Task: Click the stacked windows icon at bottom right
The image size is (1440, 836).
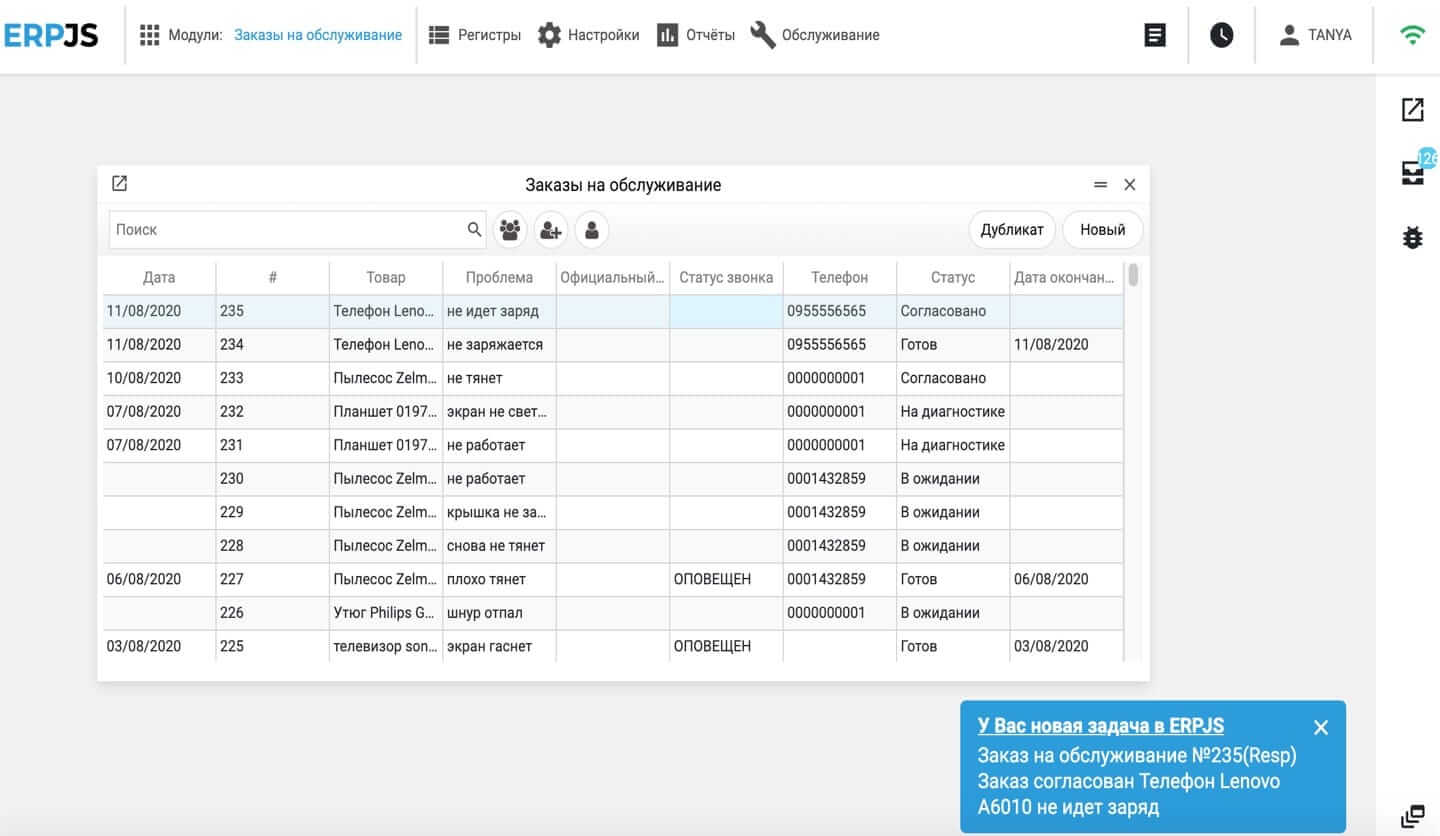Action: coord(1412,816)
